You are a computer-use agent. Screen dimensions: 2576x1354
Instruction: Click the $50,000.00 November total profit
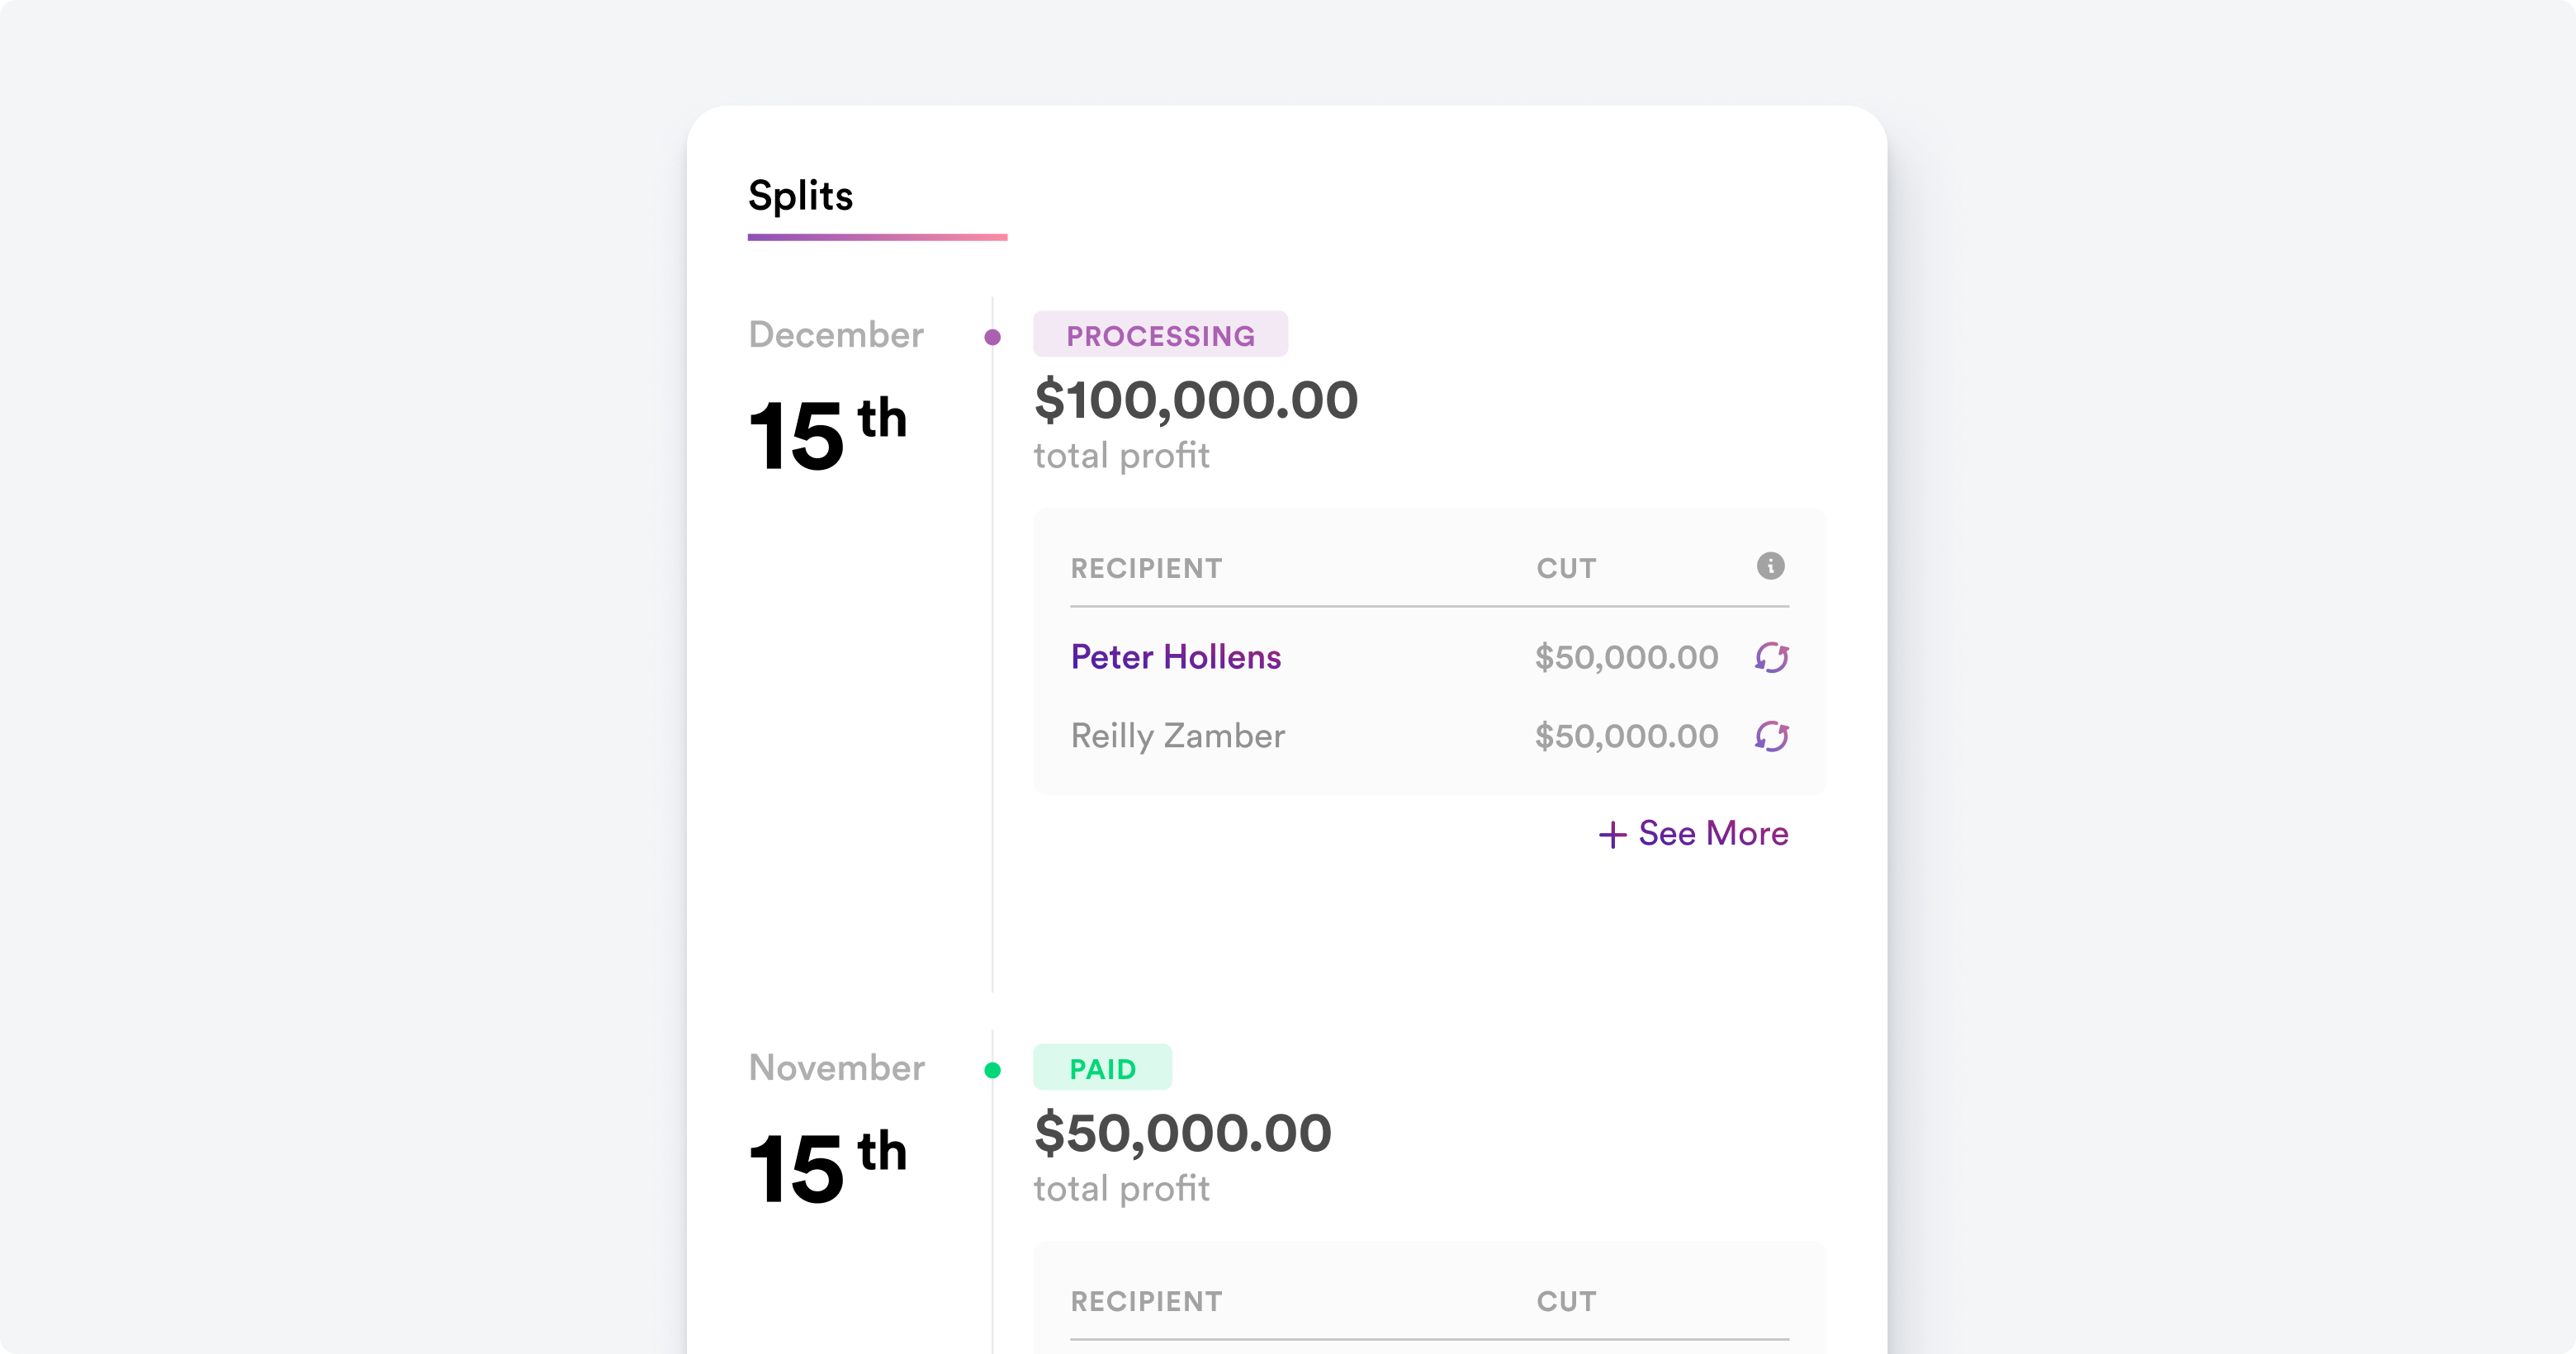click(x=1182, y=1133)
